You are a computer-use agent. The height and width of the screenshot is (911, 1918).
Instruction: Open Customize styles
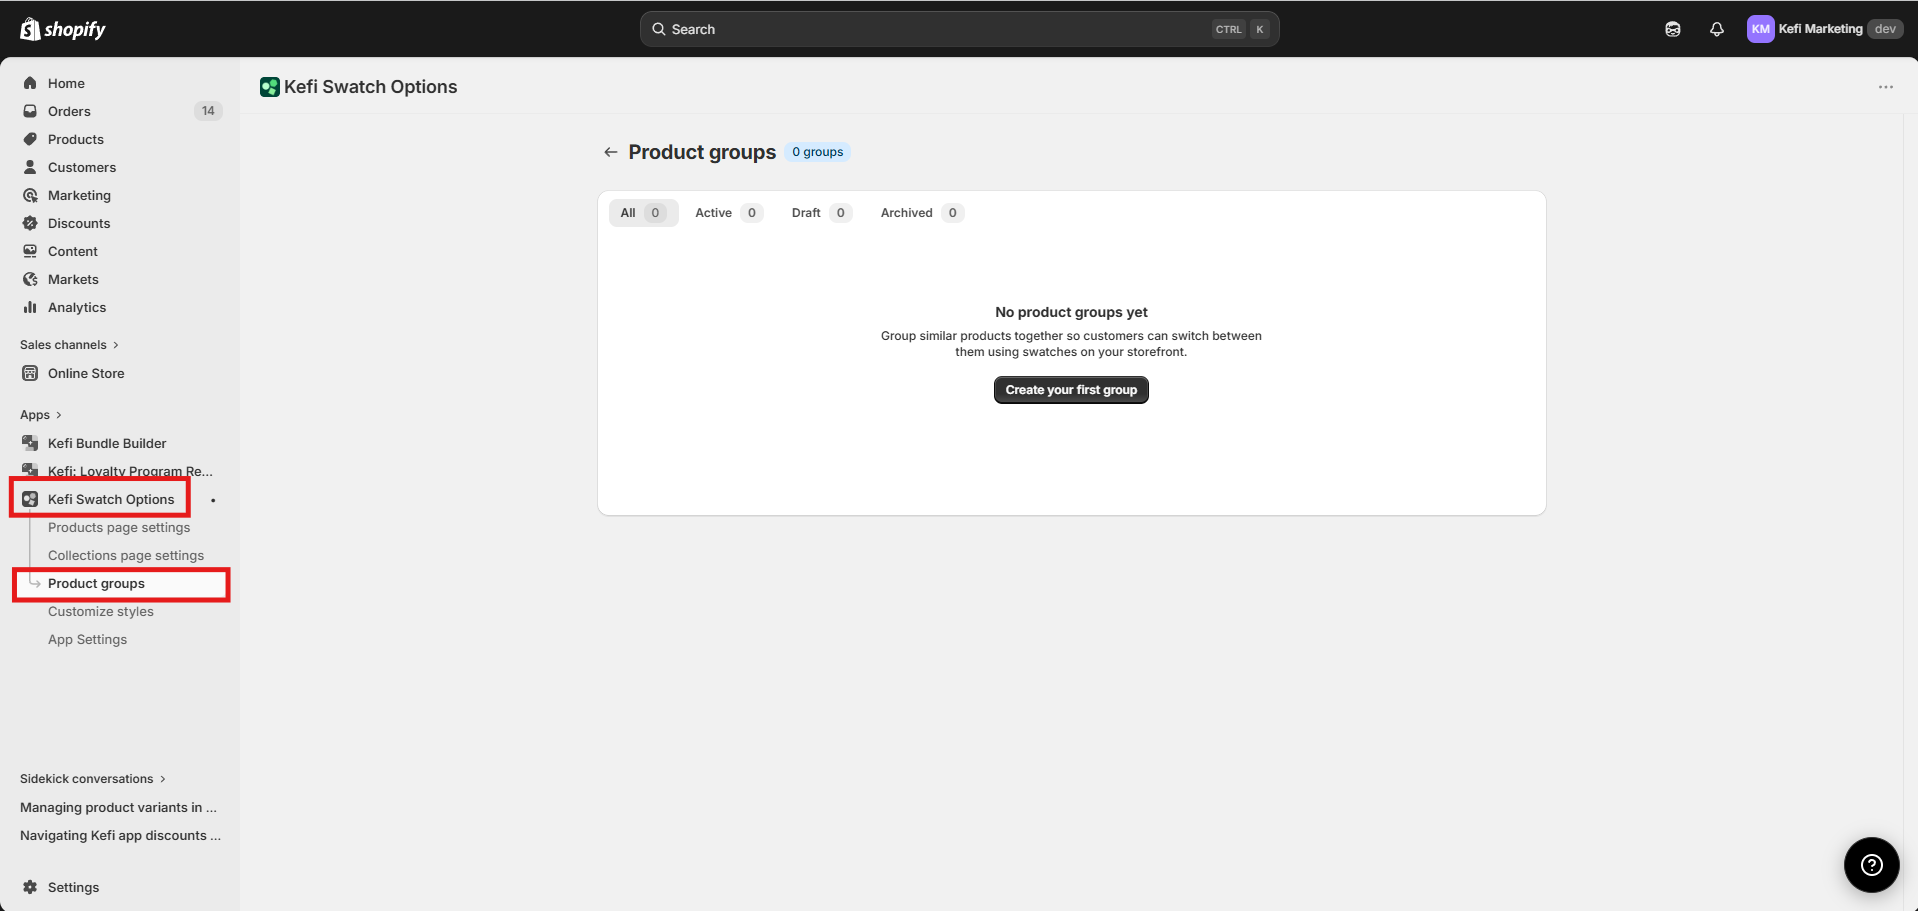point(101,611)
